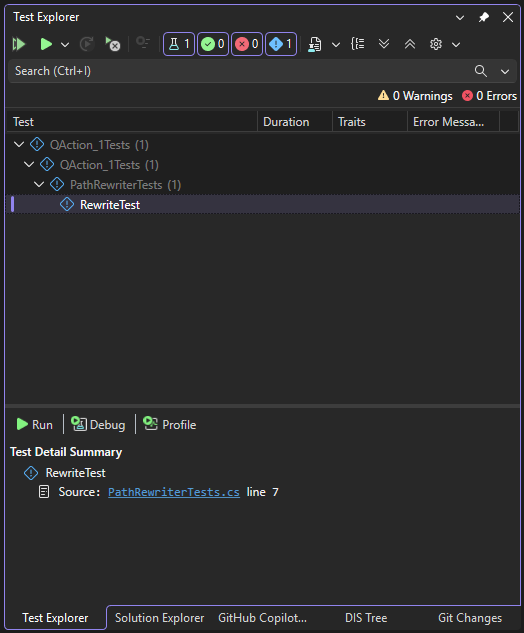Click the magnifier search icon
This screenshot has width=524, height=633.
tap(480, 71)
